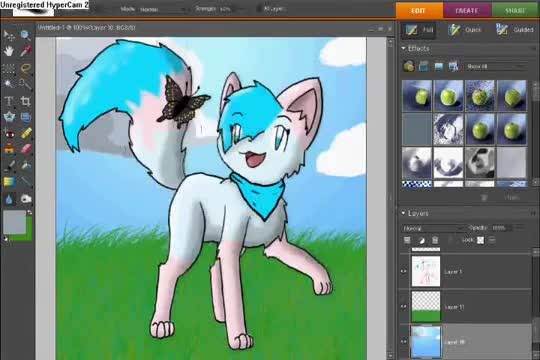Toggle visibility eye of Layer 11

click(404, 307)
